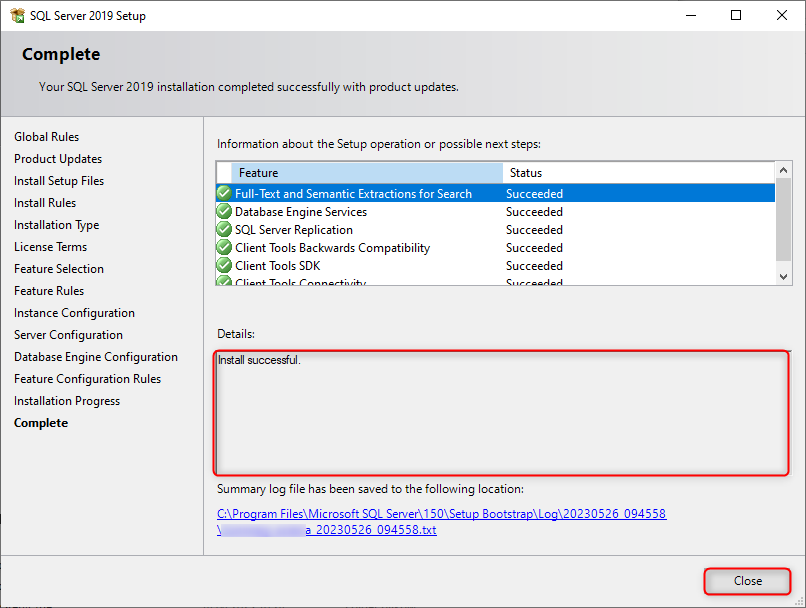Screen dimensions: 806x608
Task: Click the Feature Selection step
Action: click(x=59, y=269)
